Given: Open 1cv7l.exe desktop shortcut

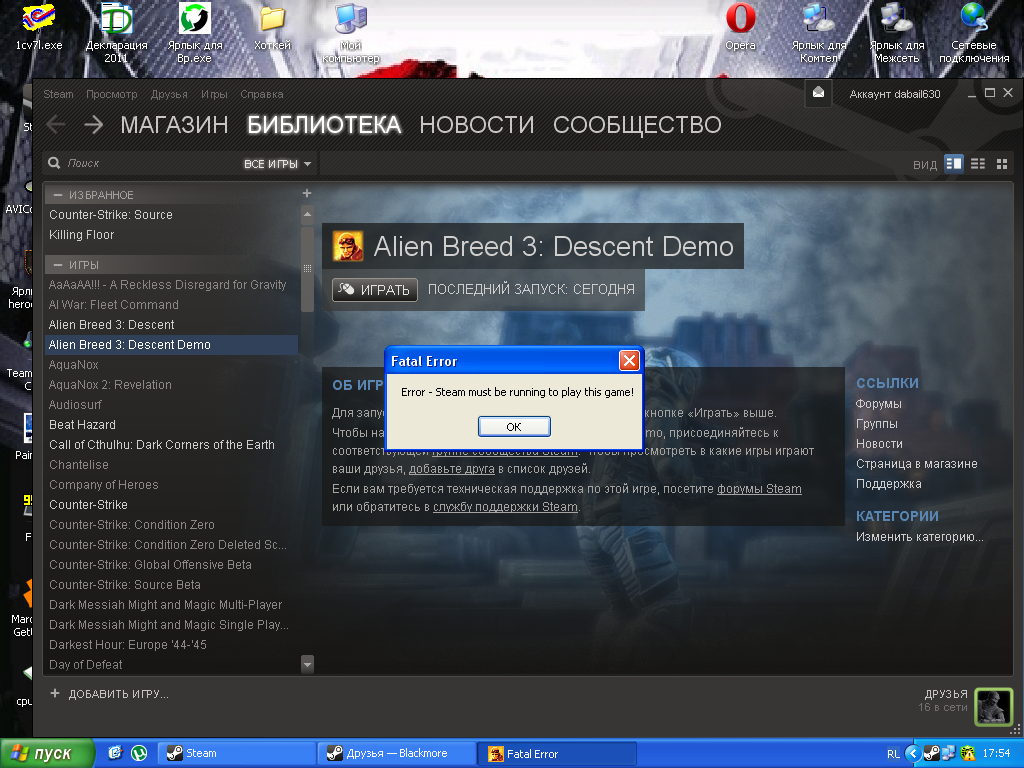Looking at the screenshot, I should [39, 27].
